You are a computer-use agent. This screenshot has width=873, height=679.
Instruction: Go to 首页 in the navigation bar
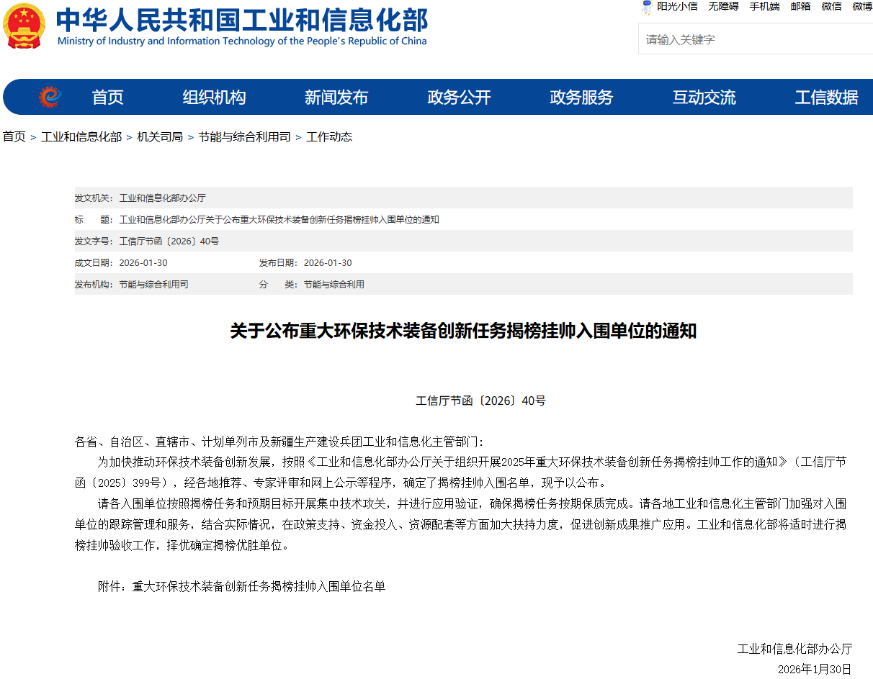tap(108, 97)
